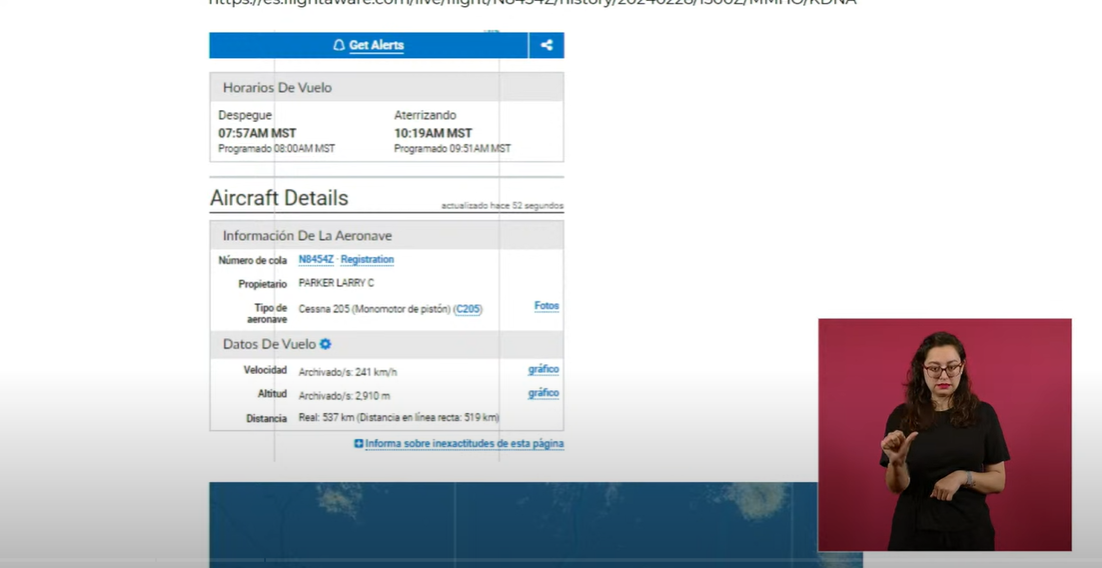Click the bell icon for alerts
Screen dimensions: 1102x568
(x=339, y=45)
